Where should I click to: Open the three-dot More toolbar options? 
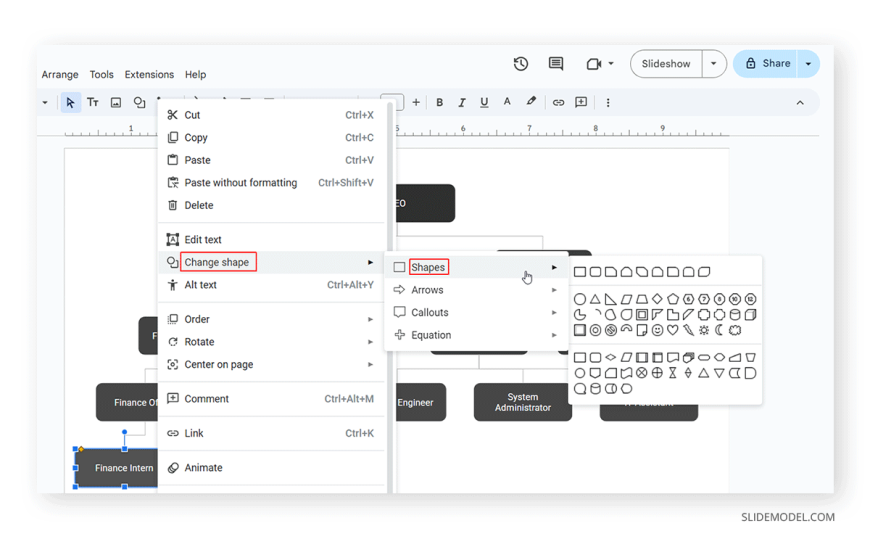click(608, 102)
